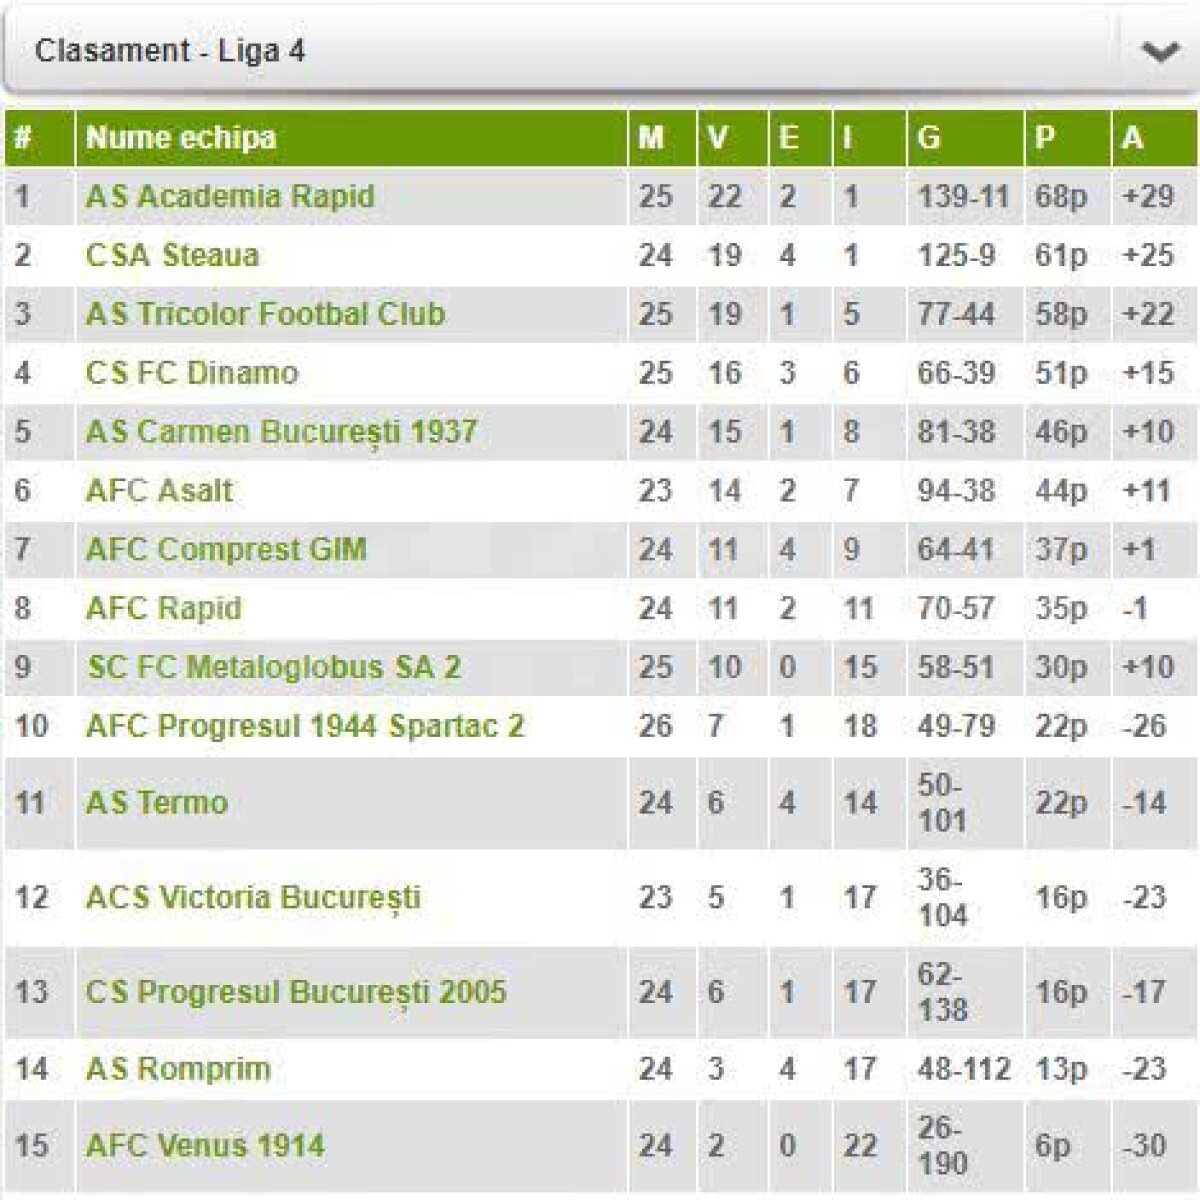Open AFC Venus 1914 team link
This screenshot has height=1200, width=1200.
pyautogui.click(x=205, y=1146)
